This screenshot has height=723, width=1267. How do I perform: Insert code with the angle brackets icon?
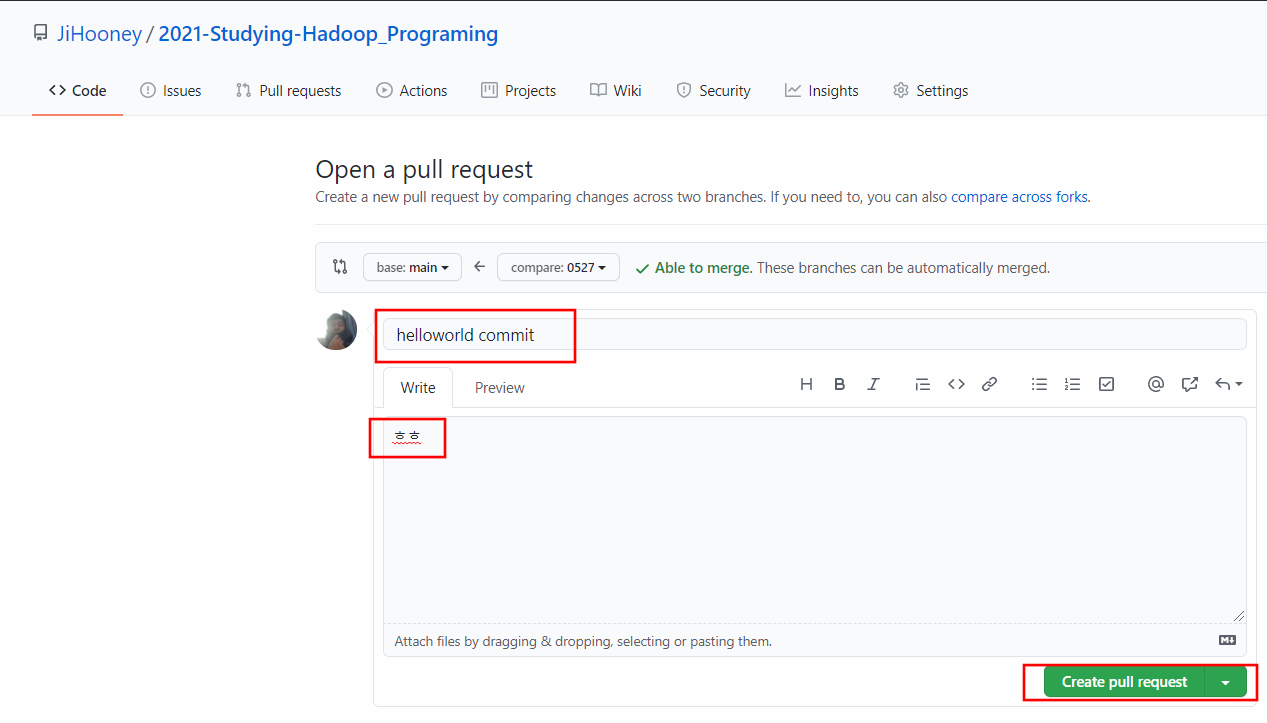pos(956,384)
